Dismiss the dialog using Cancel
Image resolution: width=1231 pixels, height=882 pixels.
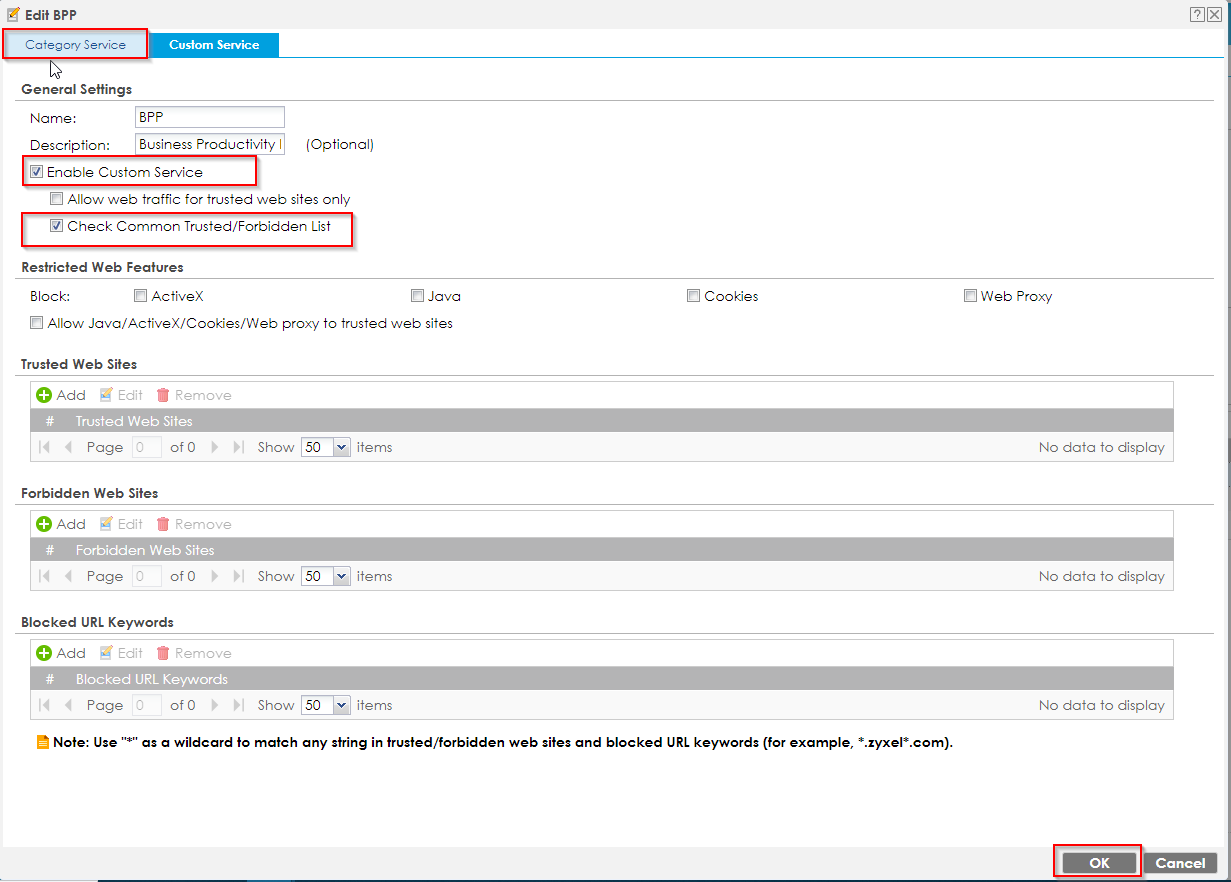point(1180,861)
